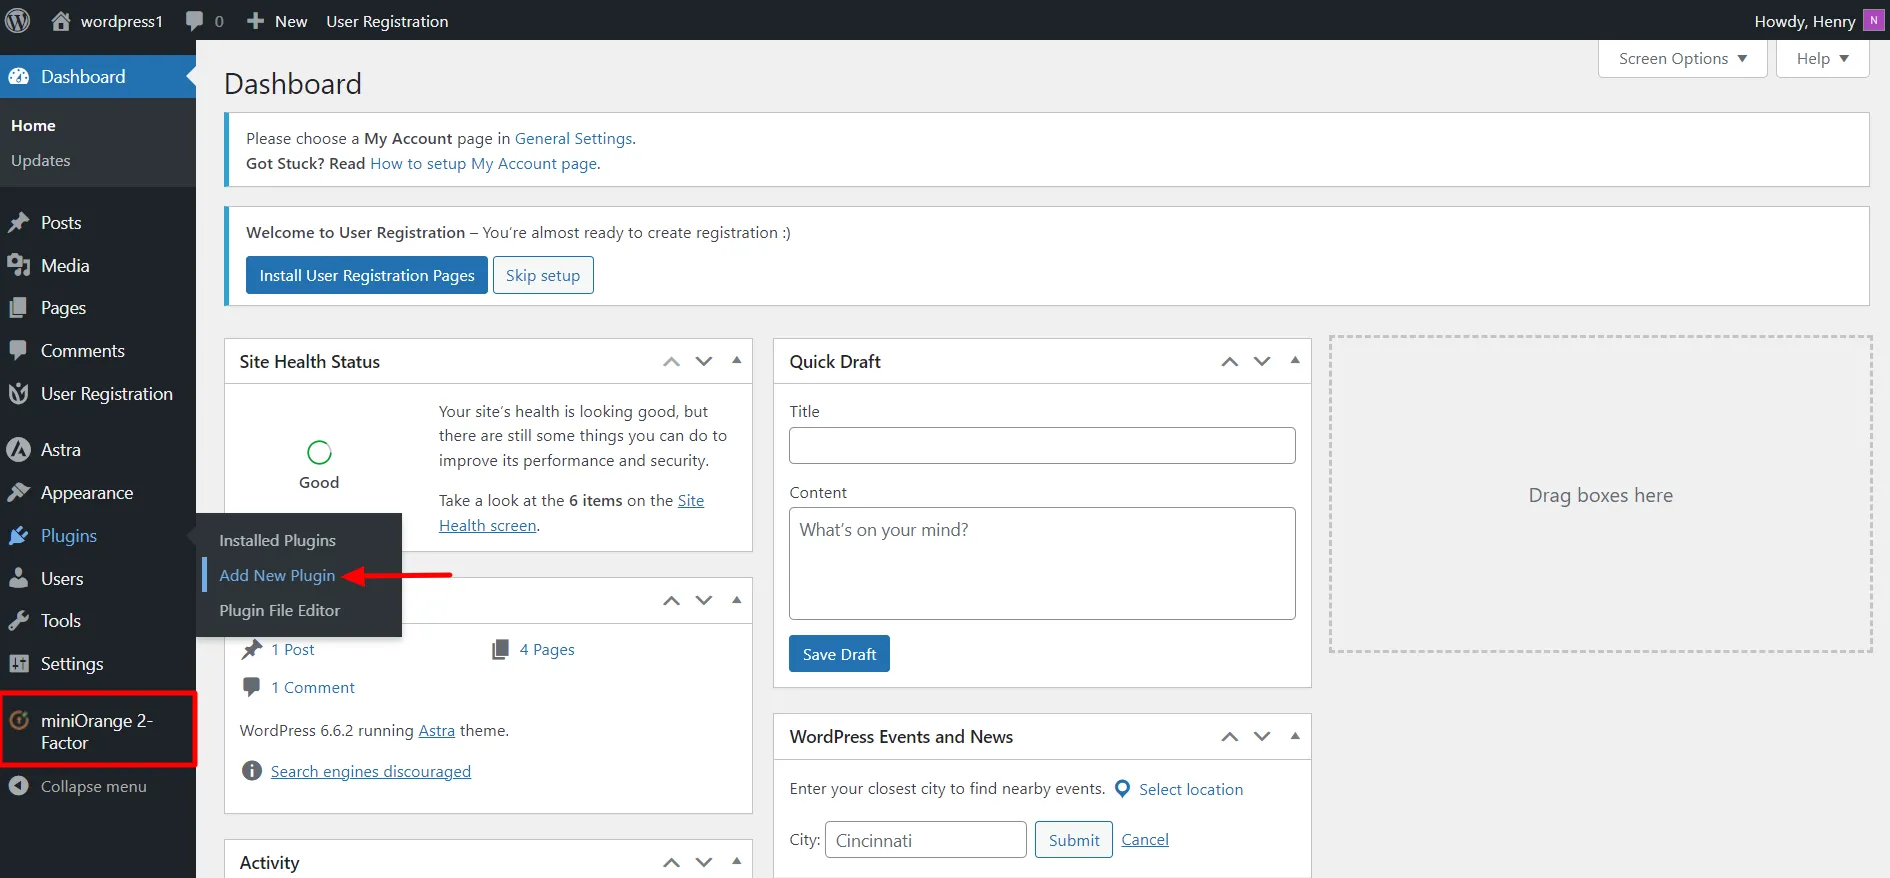The width and height of the screenshot is (1890, 878).
Task: Click the plus New icon in admin bar
Action: coord(256,21)
